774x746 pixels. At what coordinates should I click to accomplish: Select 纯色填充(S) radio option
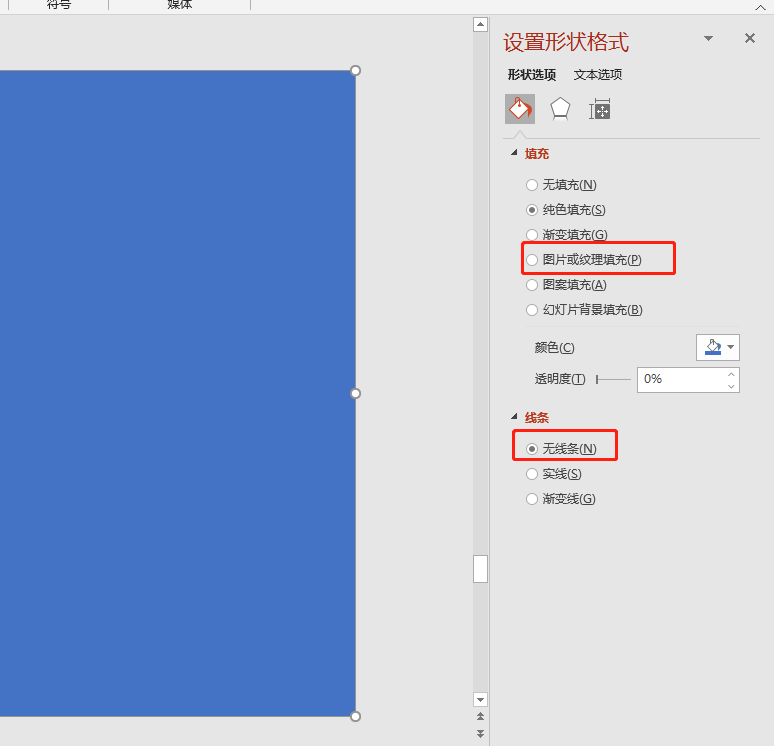point(565,210)
